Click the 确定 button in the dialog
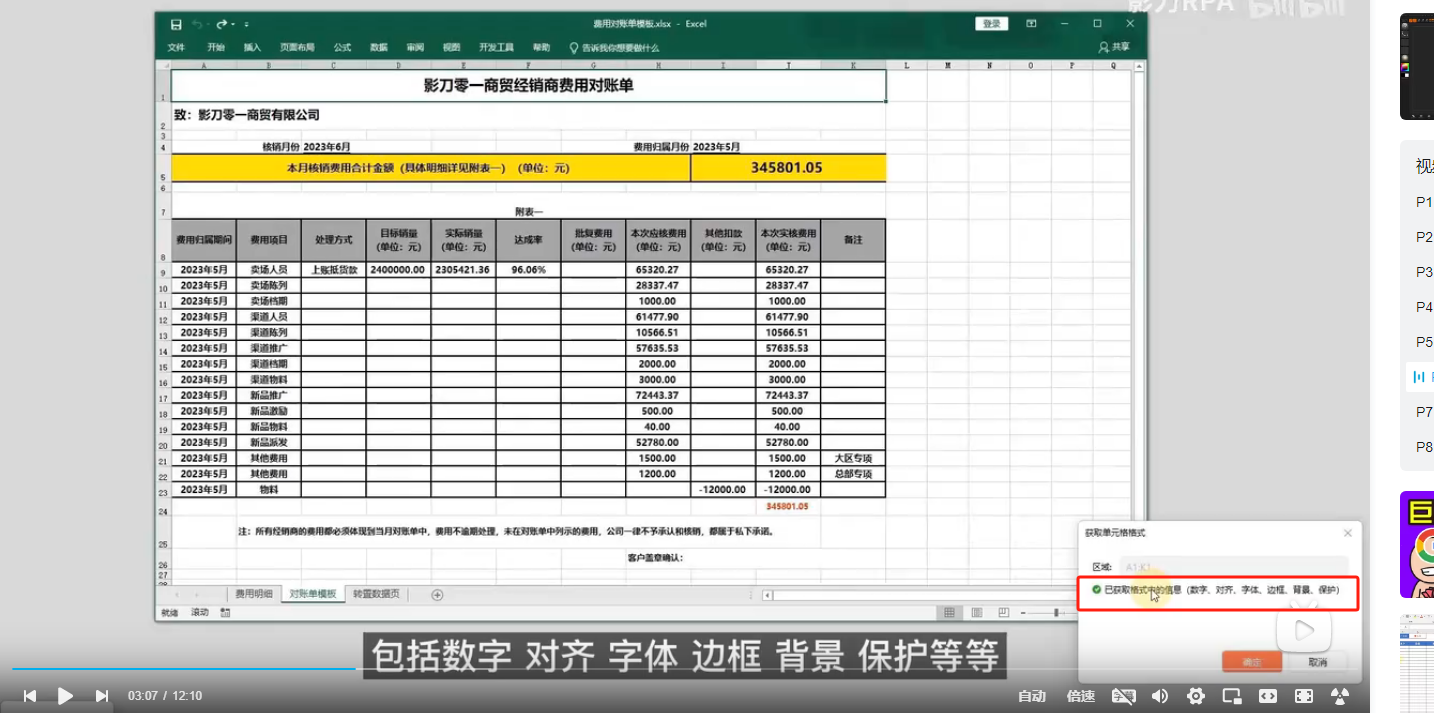1434x713 pixels. click(1252, 662)
